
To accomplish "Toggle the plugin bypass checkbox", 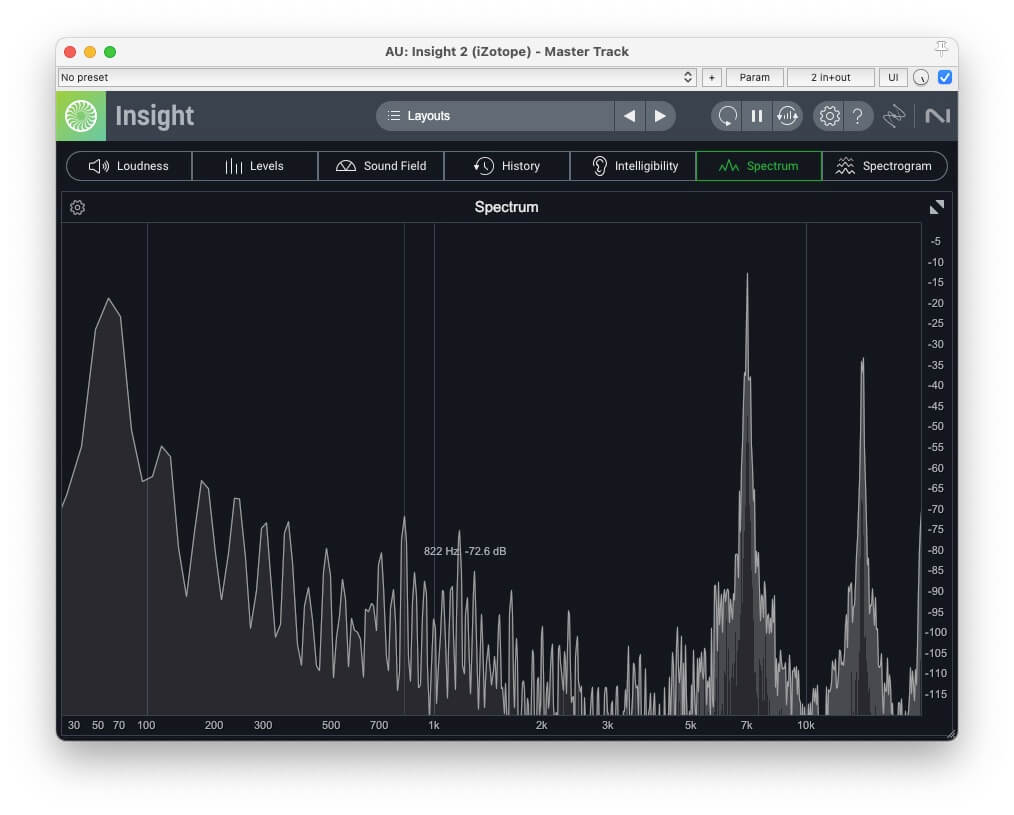I will [x=944, y=77].
